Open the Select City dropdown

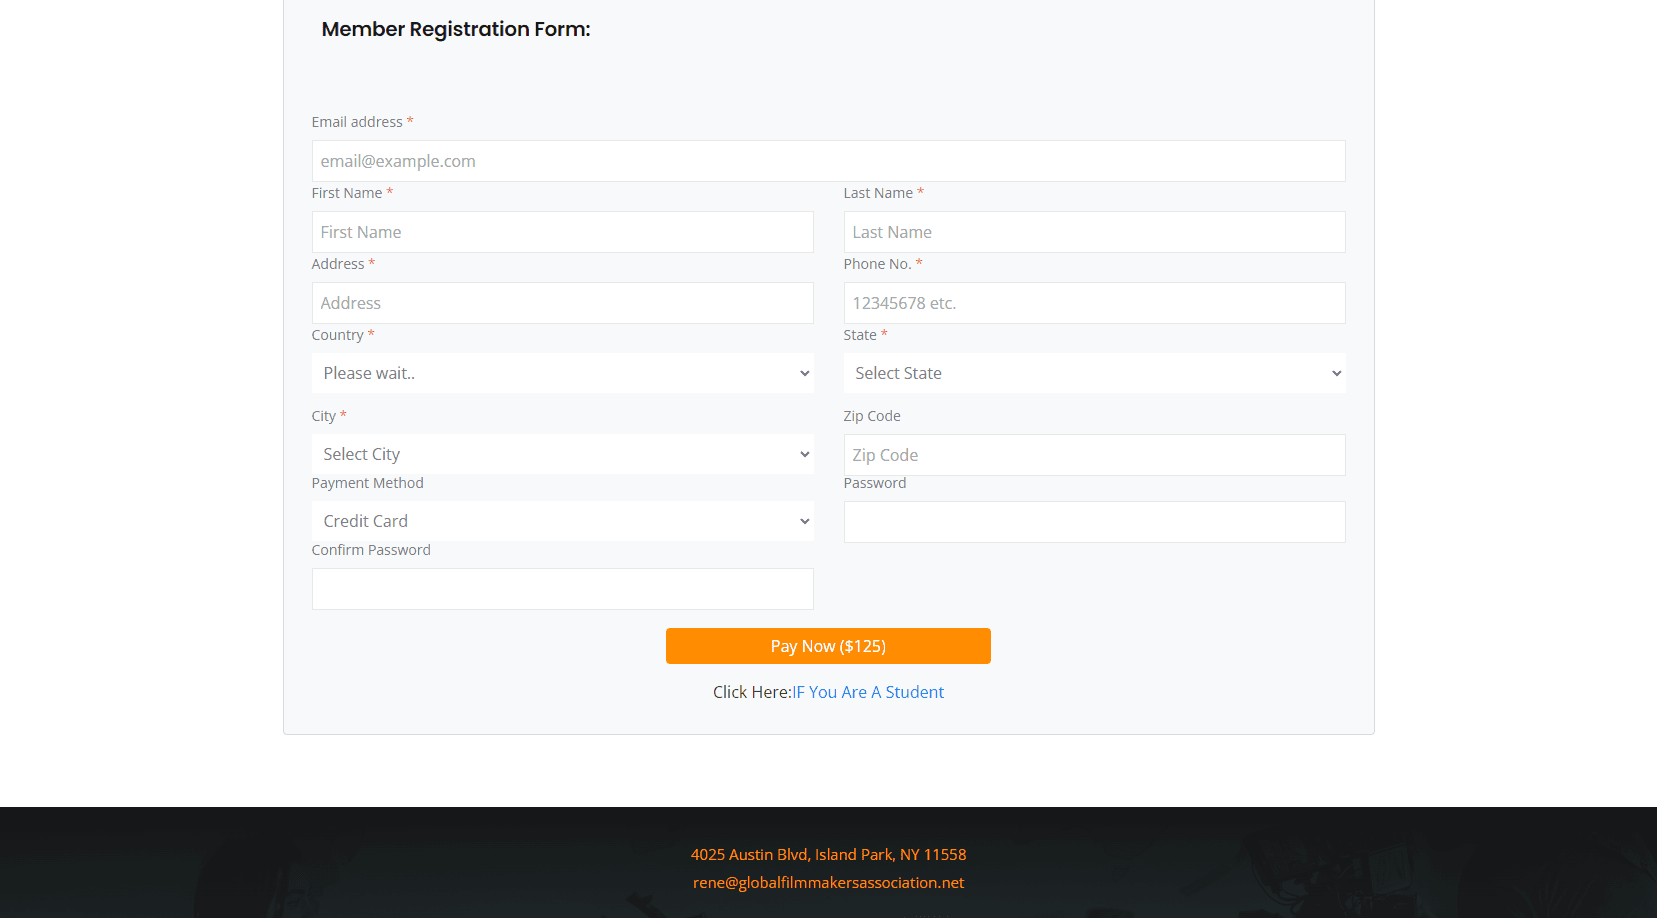tap(562, 454)
